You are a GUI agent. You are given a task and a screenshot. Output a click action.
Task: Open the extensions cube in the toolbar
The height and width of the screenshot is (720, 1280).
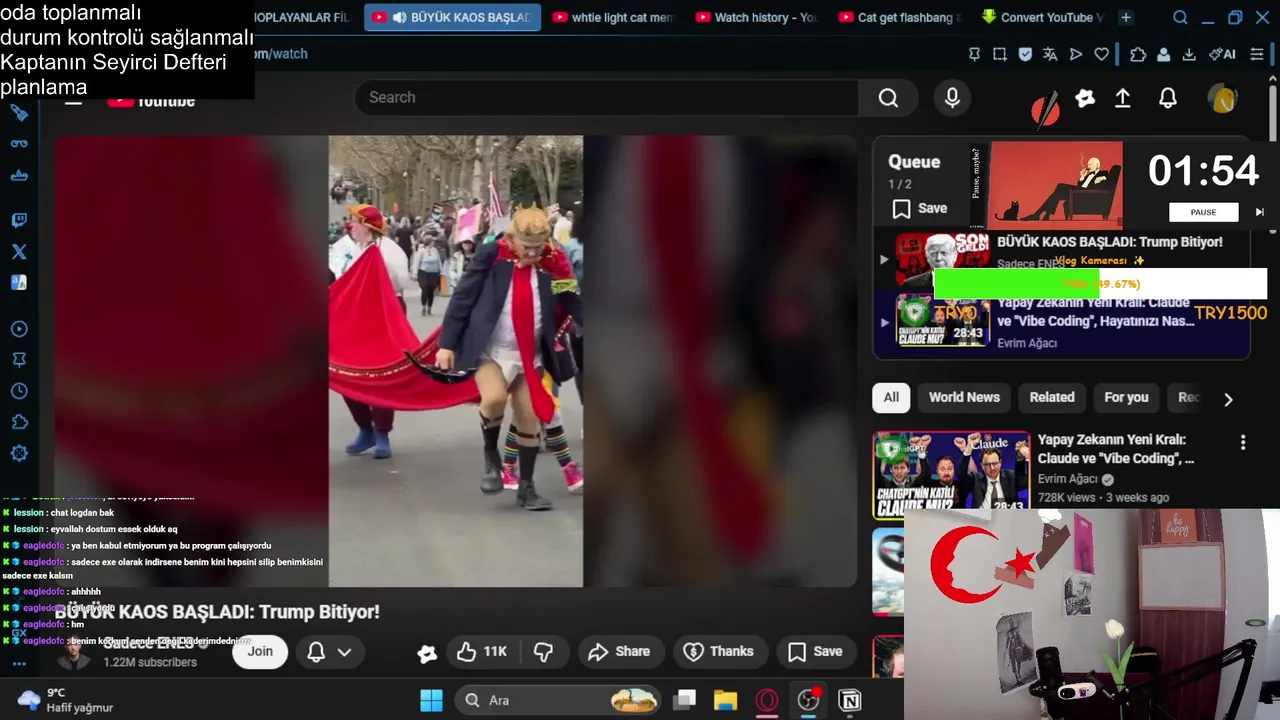pos(1138,54)
